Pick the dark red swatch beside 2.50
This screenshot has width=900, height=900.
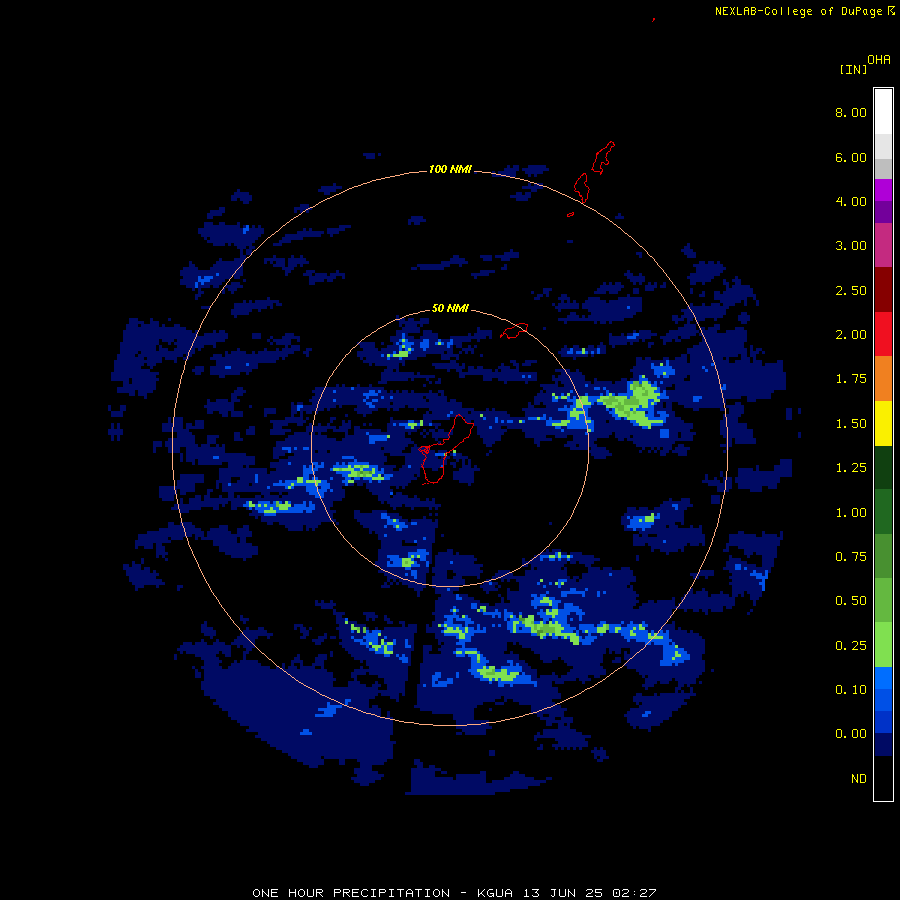tap(883, 289)
